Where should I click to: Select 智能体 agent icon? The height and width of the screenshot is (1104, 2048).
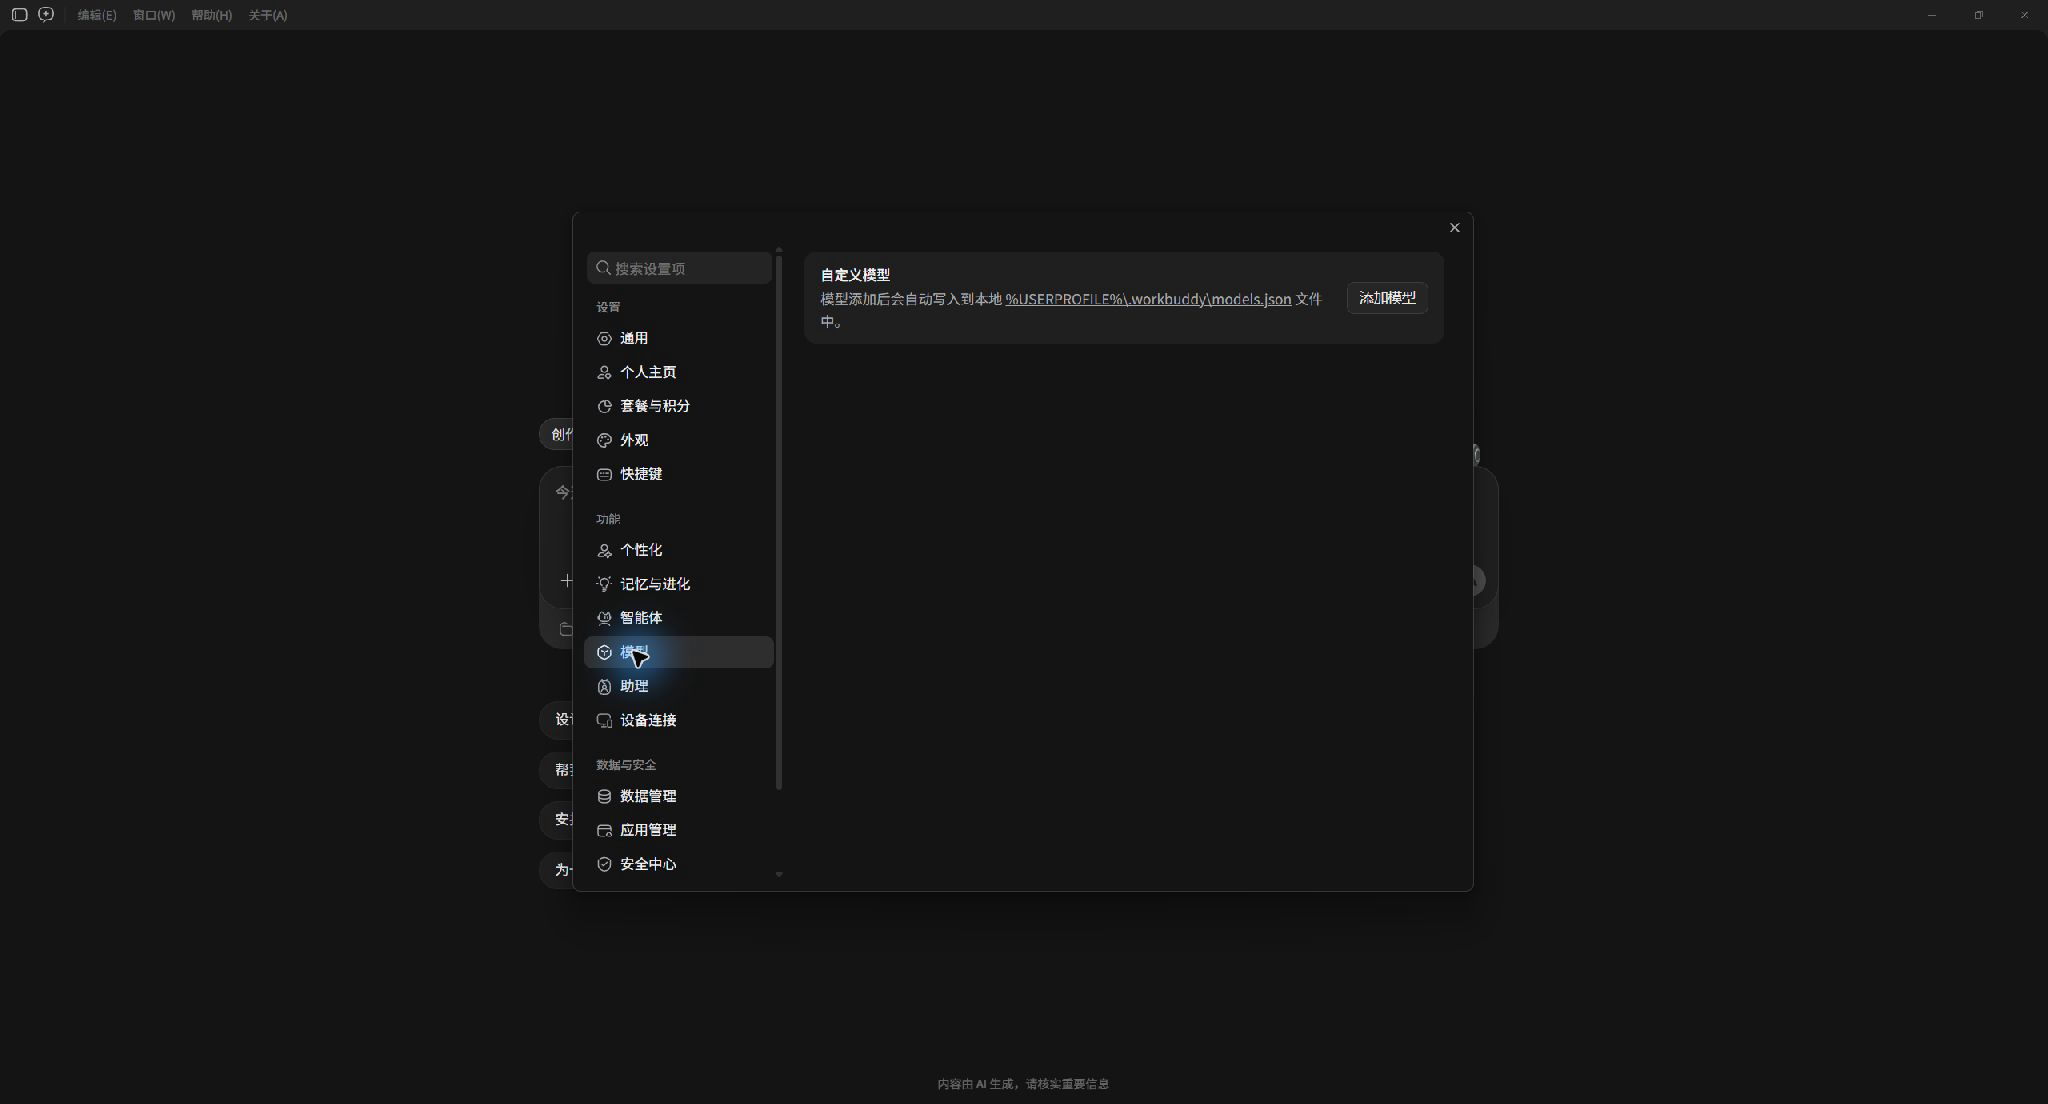tap(604, 618)
